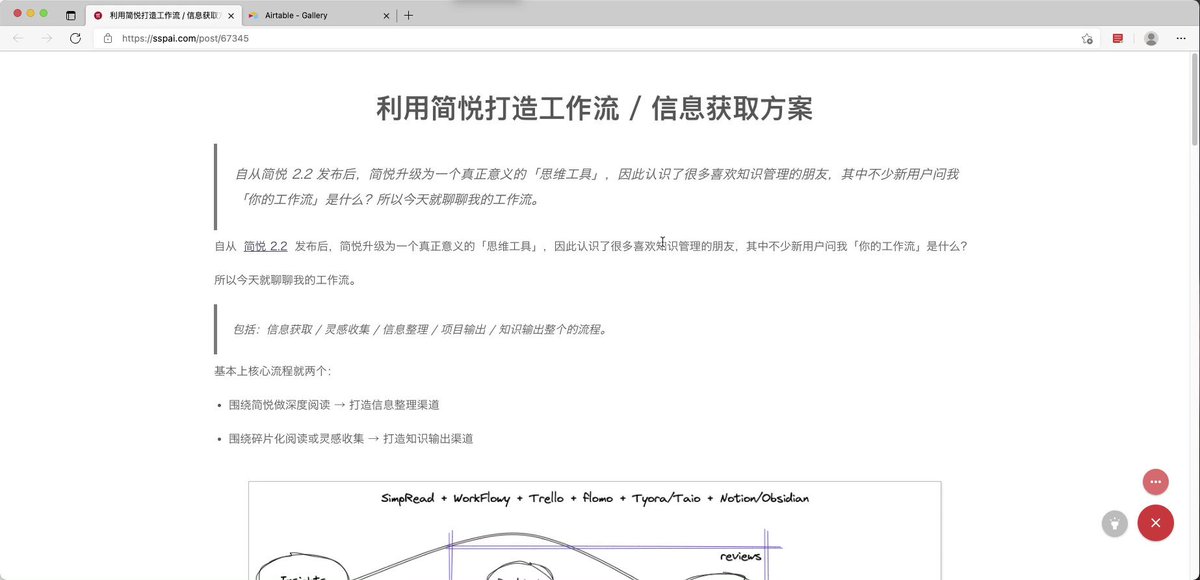Click bullet text 围绕碎片化阅读或灵感收集
Image resolution: width=1200 pixels, height=580 pixels.
click(x=296, y=439)
